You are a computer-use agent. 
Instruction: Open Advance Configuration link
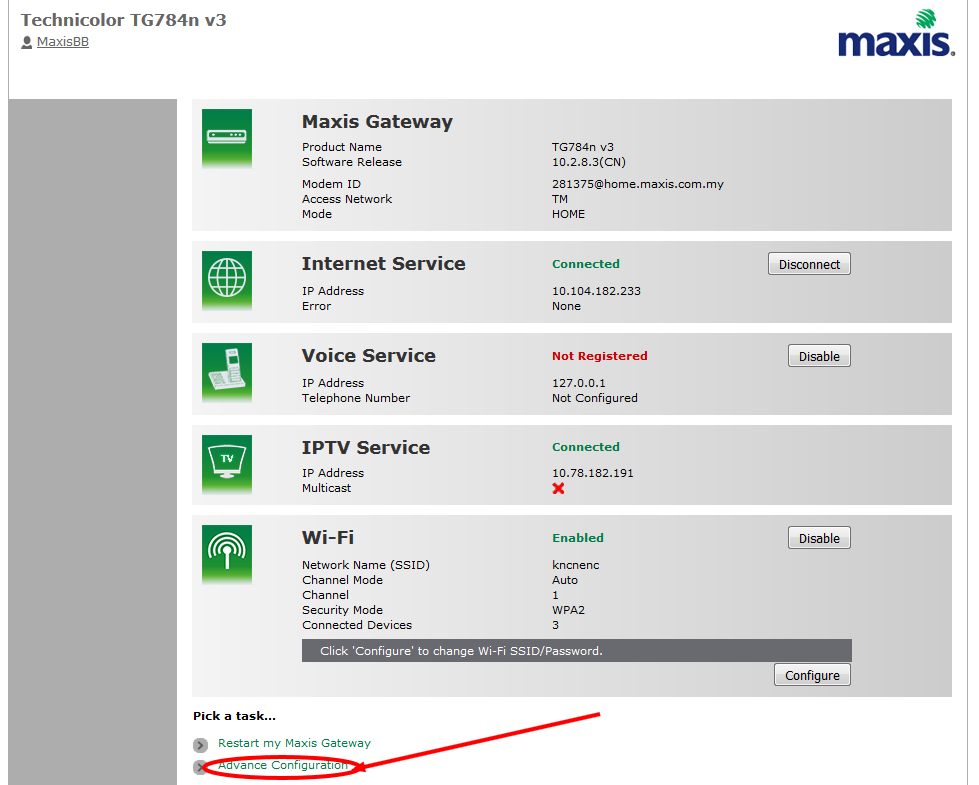pyautogui.click(x=283, y=765)
